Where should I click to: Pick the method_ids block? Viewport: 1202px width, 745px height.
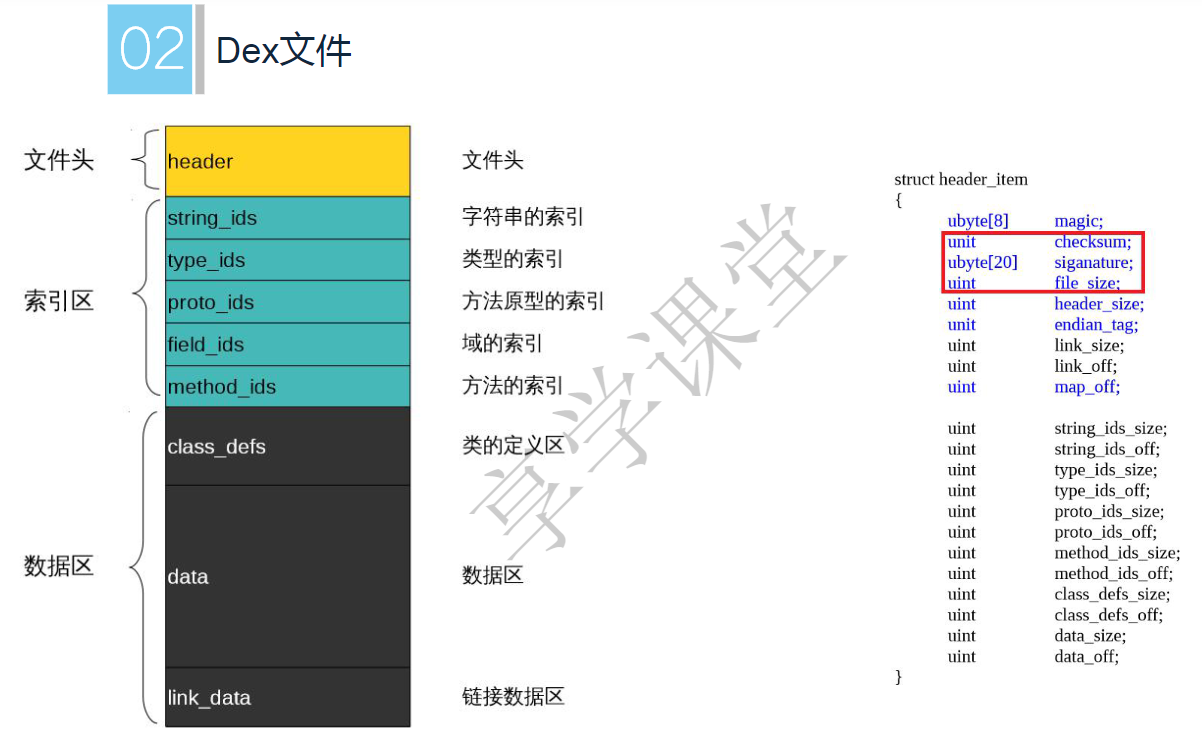click(288, 386)
